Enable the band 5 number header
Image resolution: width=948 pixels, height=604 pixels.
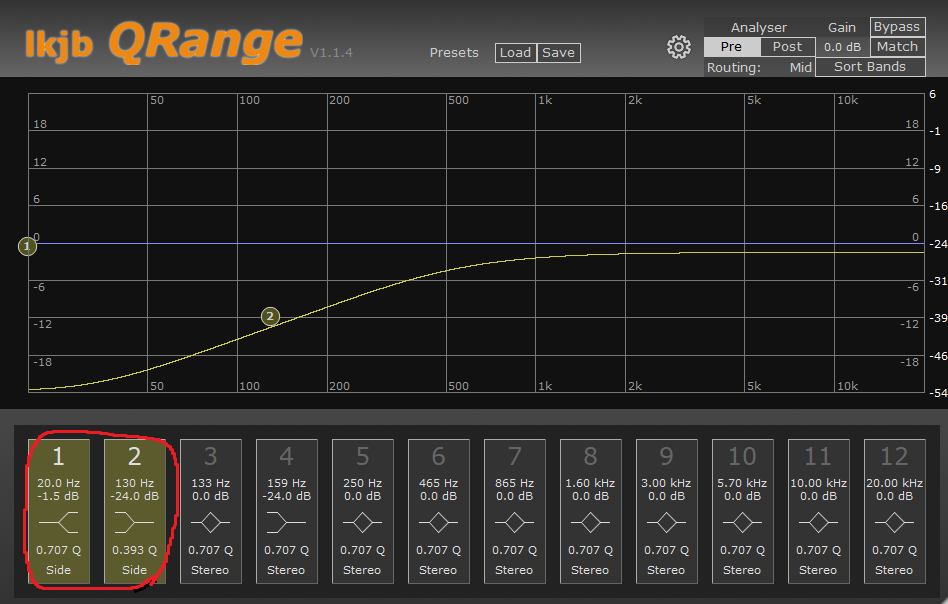(x=363, y=456)
